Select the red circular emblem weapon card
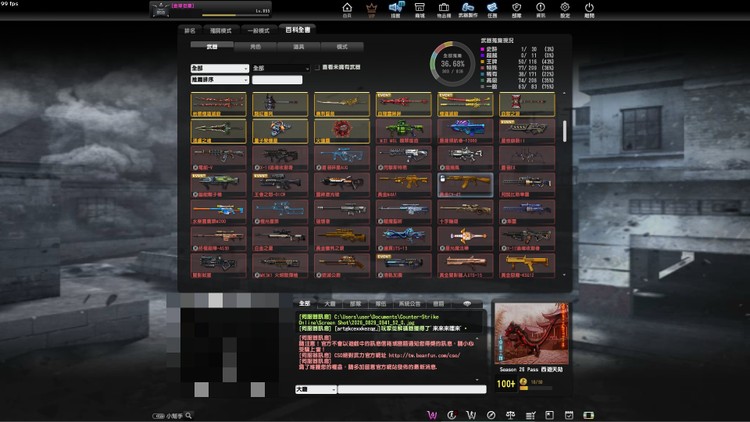The image size is (750, 422). pyautogui.click(x=342, y=132)
